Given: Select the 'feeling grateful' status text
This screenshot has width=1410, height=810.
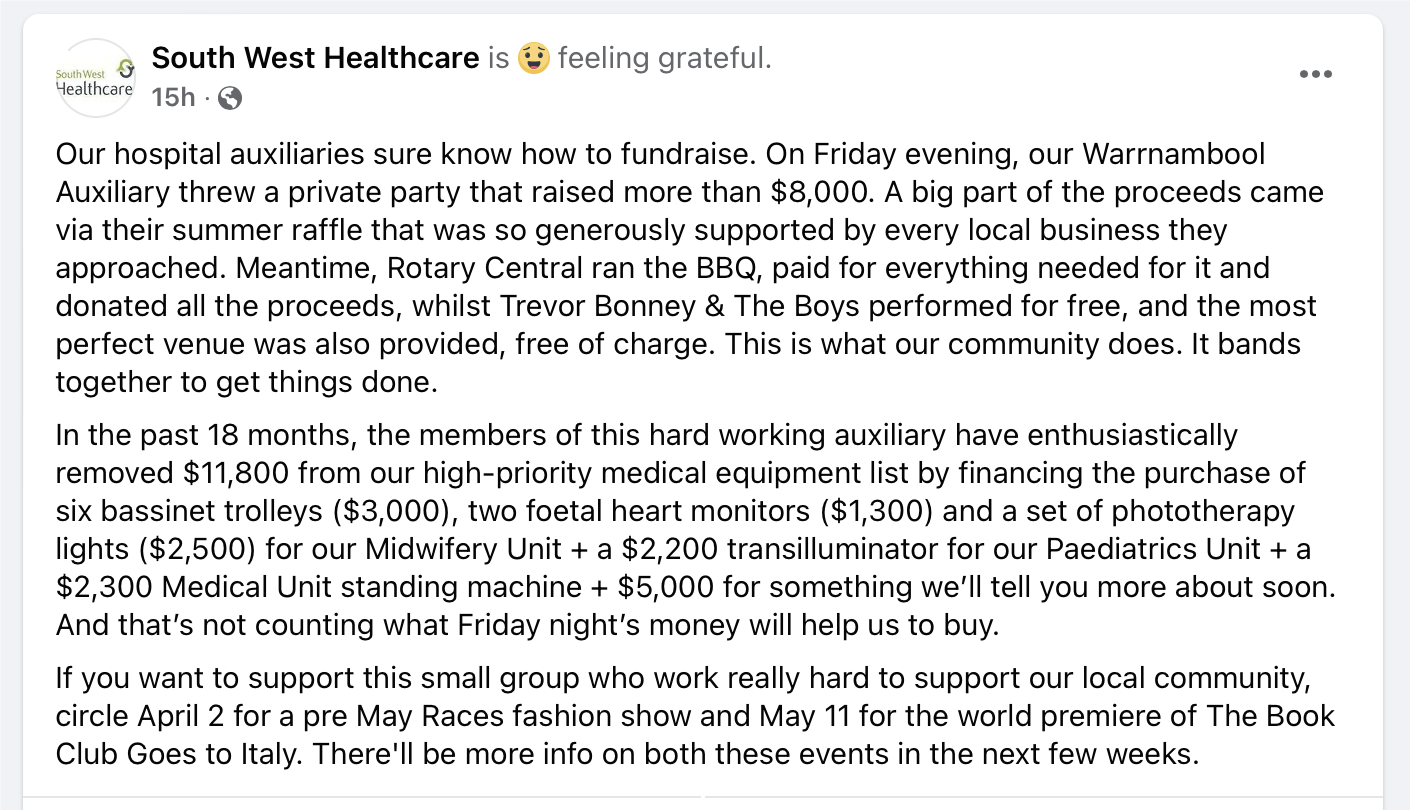Looking at the screenshot, I should click(x=664, y=59).
